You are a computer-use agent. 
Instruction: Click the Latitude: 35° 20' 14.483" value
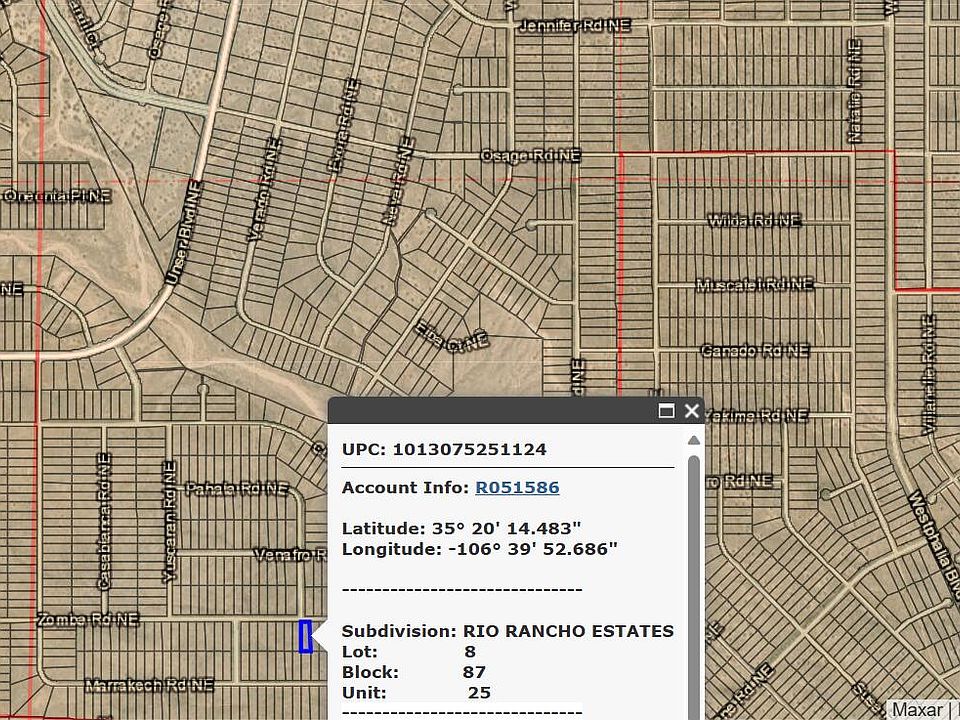[462, 528]
